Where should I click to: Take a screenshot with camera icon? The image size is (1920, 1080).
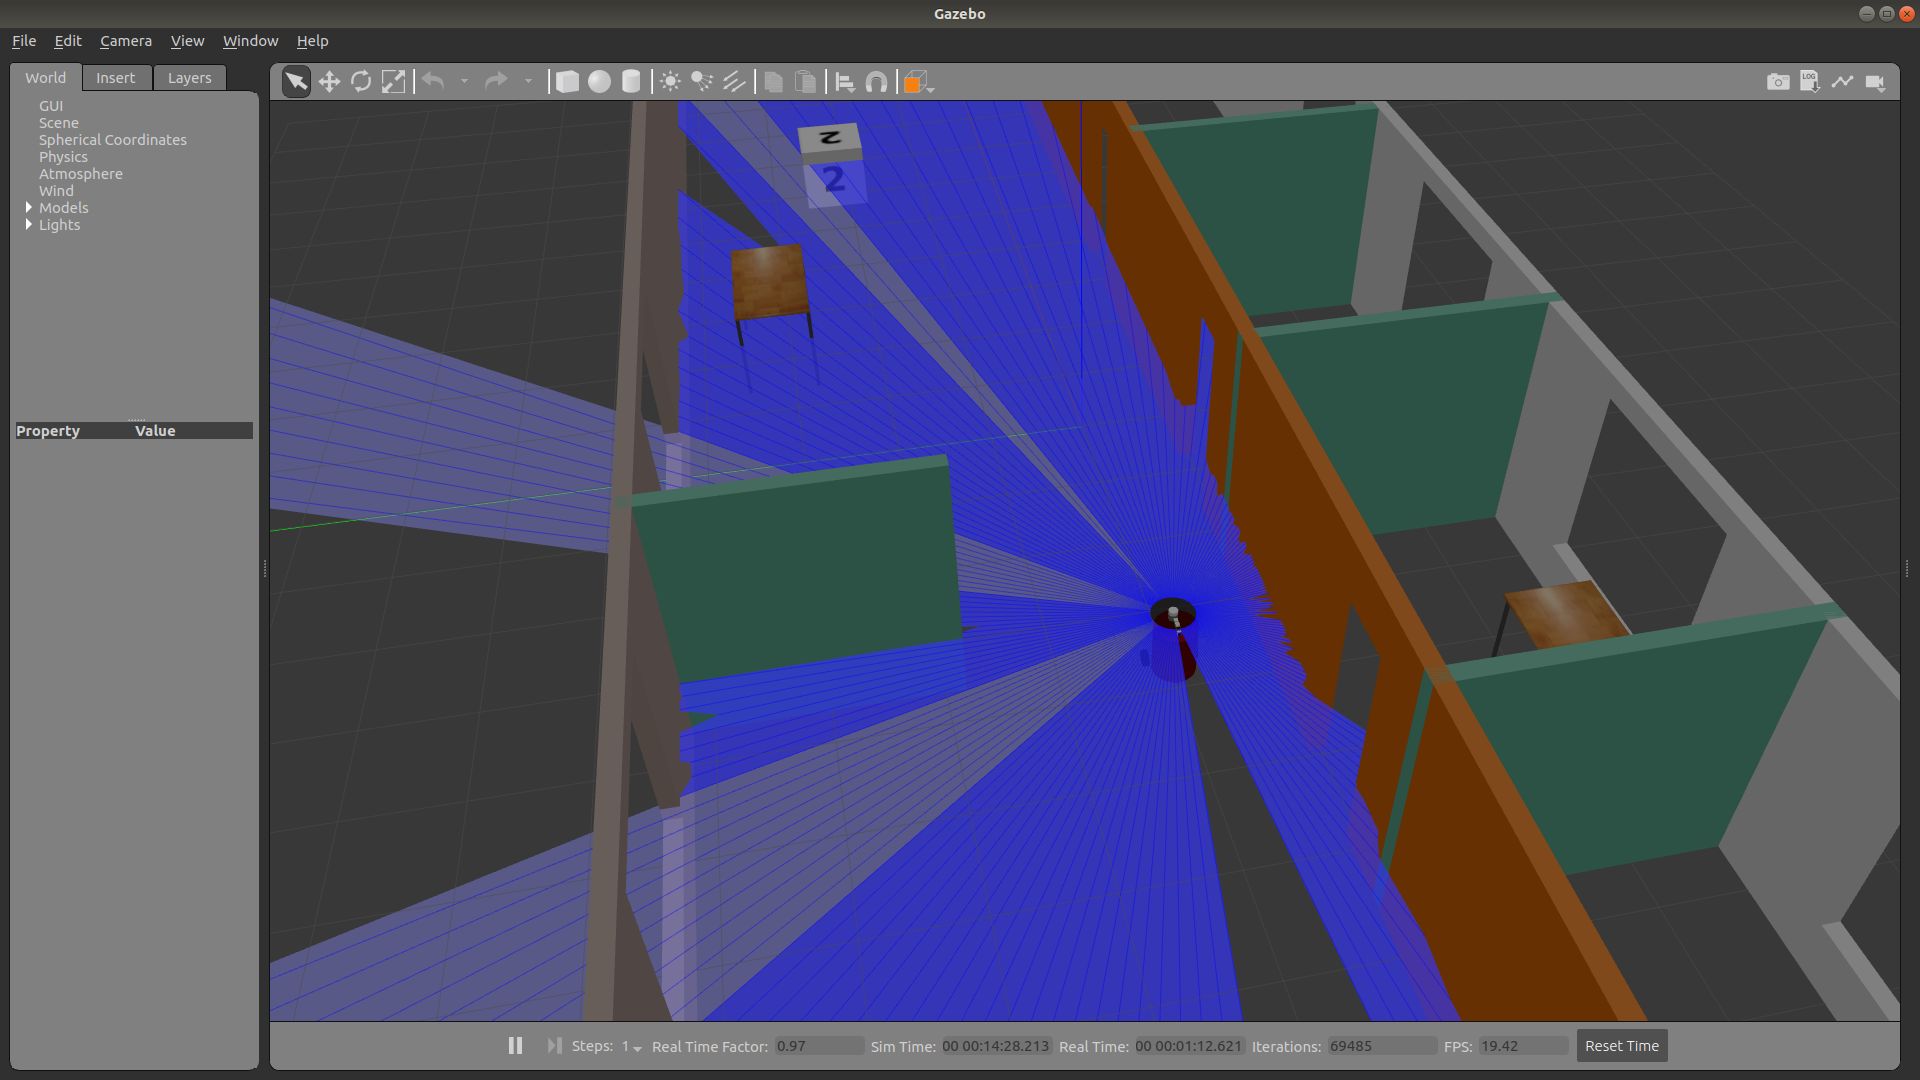coord(1778,82)
